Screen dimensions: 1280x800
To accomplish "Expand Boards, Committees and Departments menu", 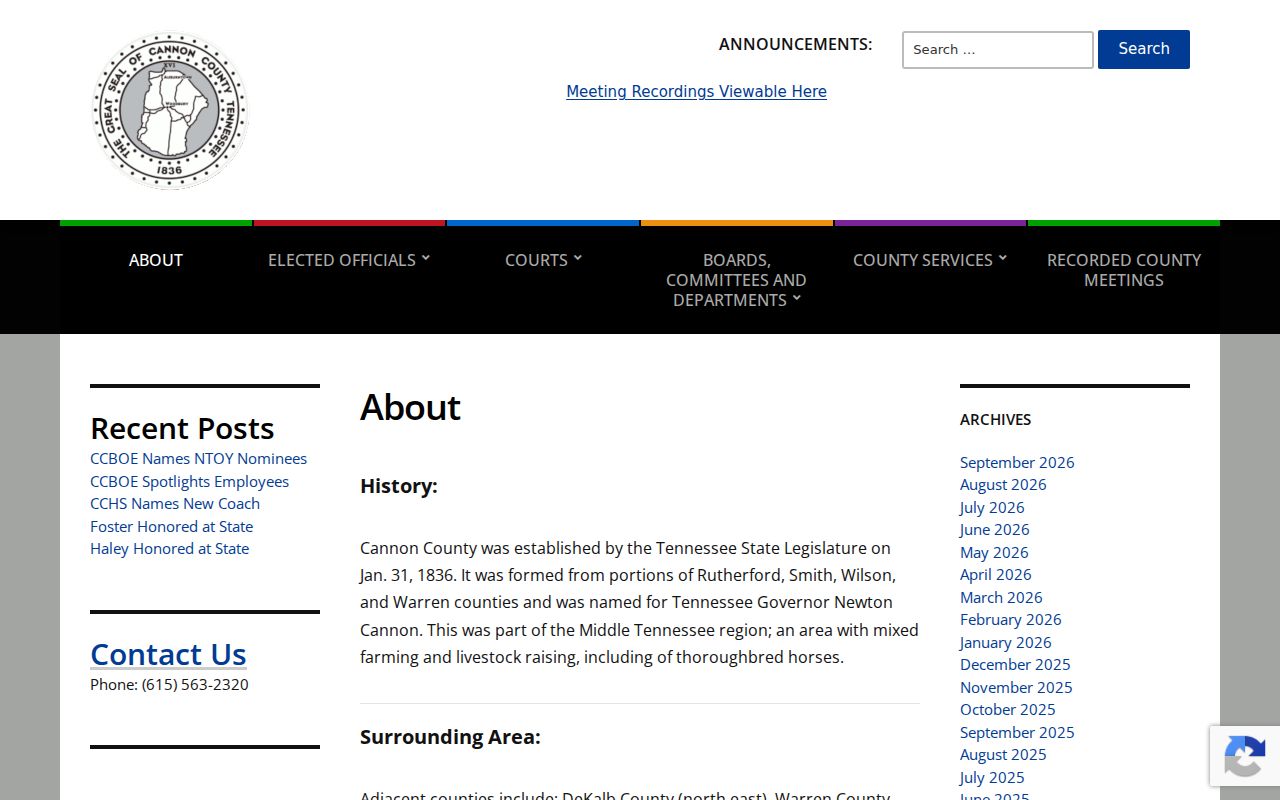I will 736,280.
